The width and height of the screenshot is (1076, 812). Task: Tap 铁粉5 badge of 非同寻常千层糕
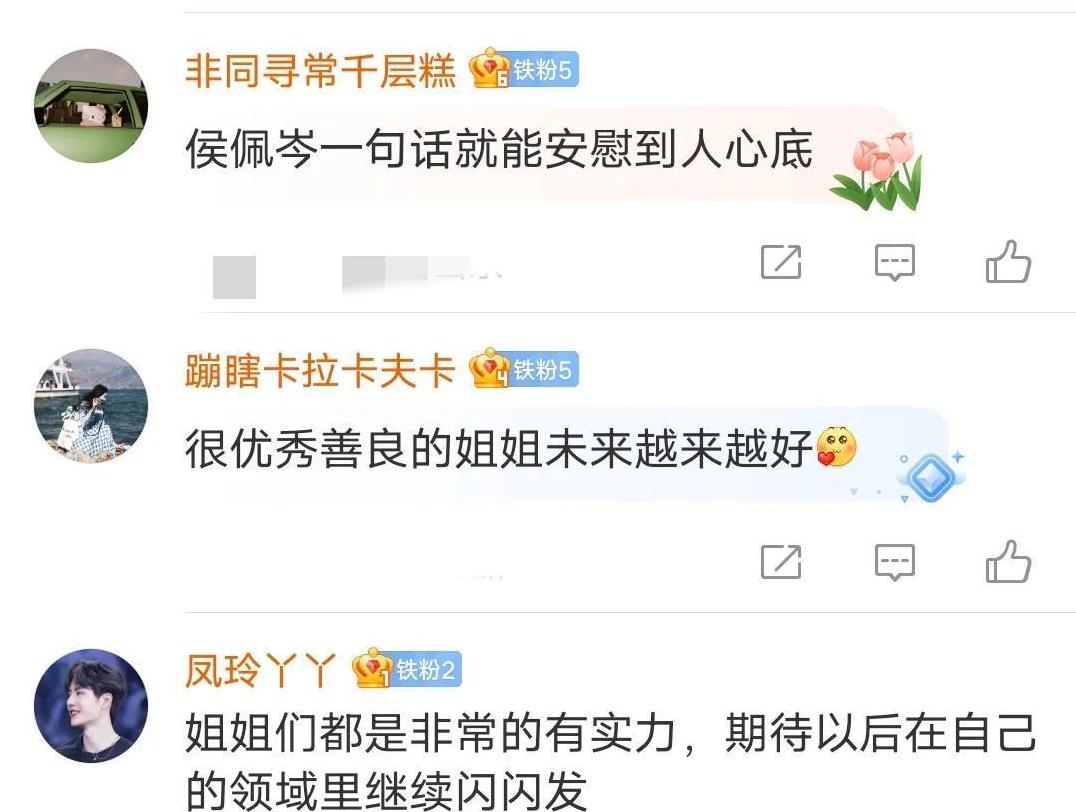click(543, 70)
